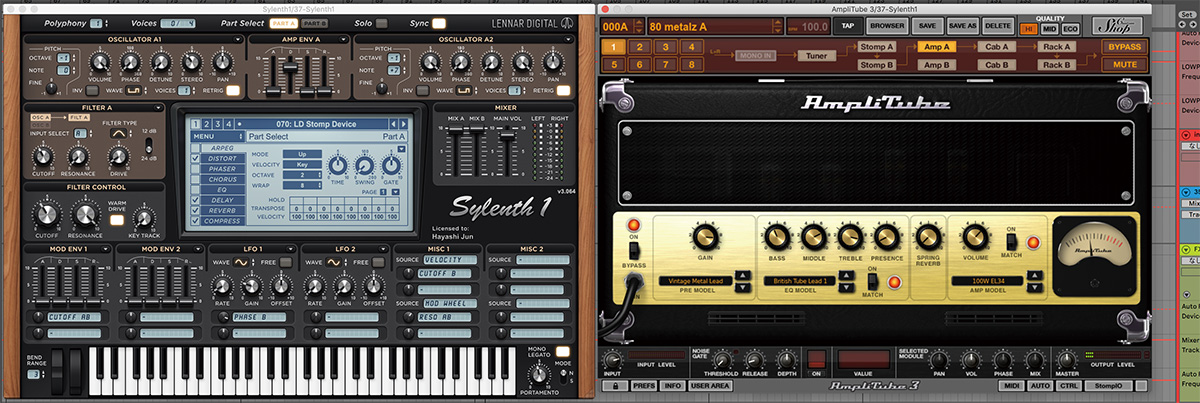Open the Sylenth1 display Menu dropdown
The width and height of the screenshot is (1200, 403).
(217, 136)
